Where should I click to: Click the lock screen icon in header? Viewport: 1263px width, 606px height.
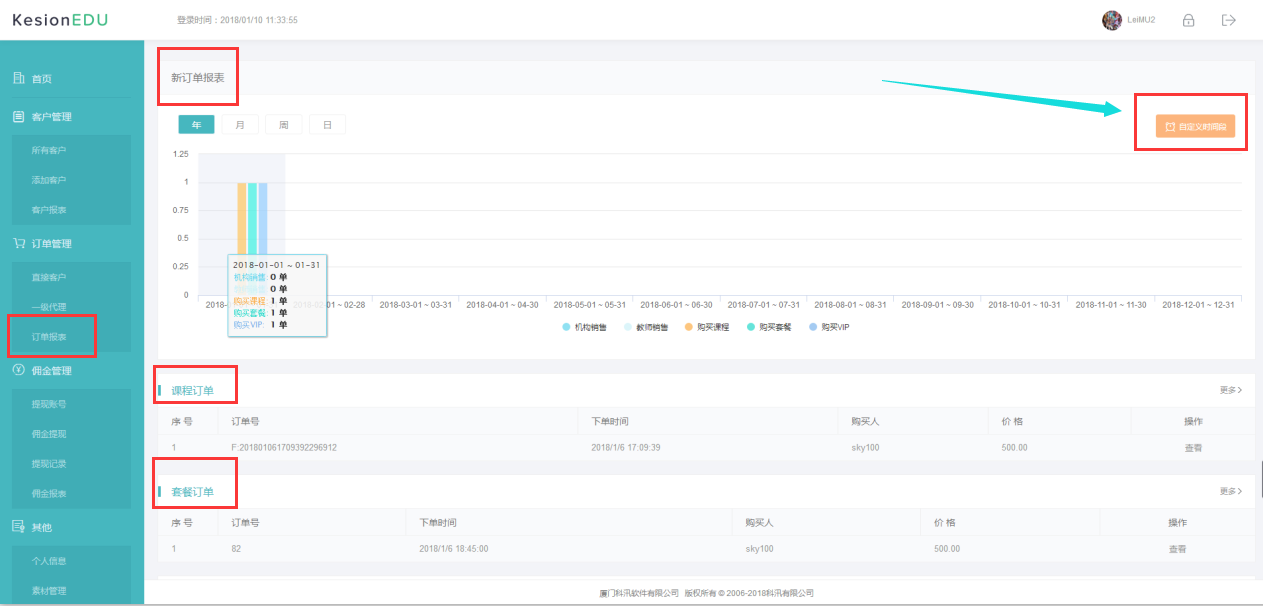pyautogui.click(x=1189, y=20)
